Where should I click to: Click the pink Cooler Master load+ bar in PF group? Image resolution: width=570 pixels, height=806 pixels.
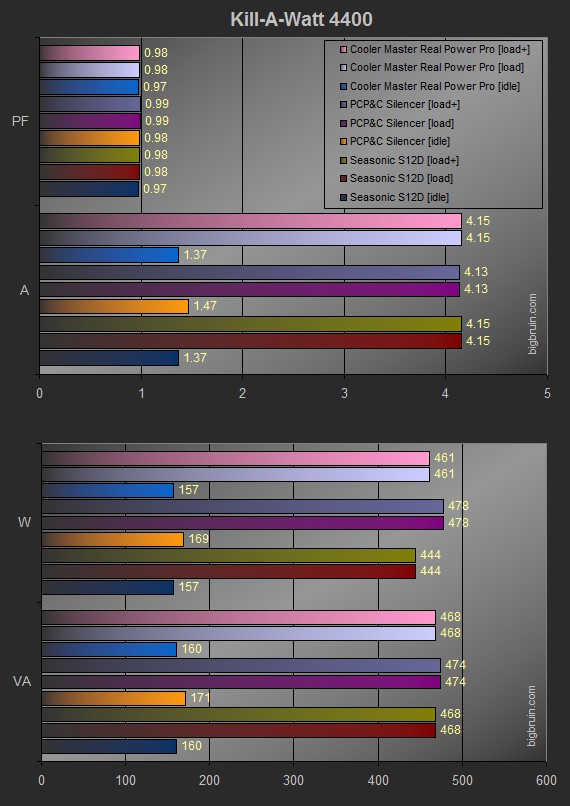click(x=89, y=53)
